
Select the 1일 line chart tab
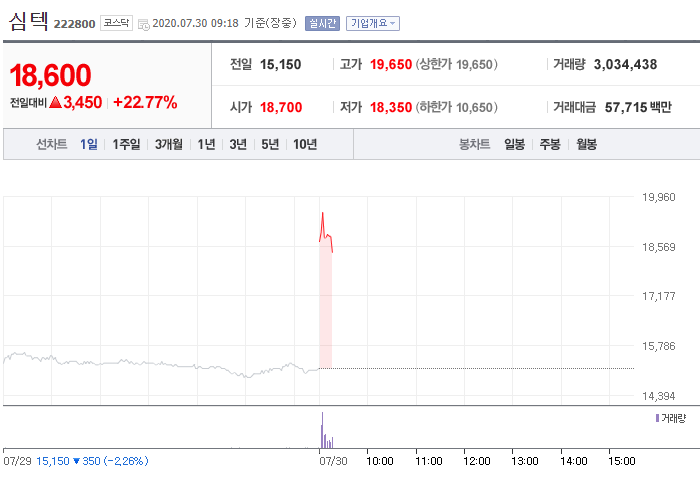pos(88,144)
